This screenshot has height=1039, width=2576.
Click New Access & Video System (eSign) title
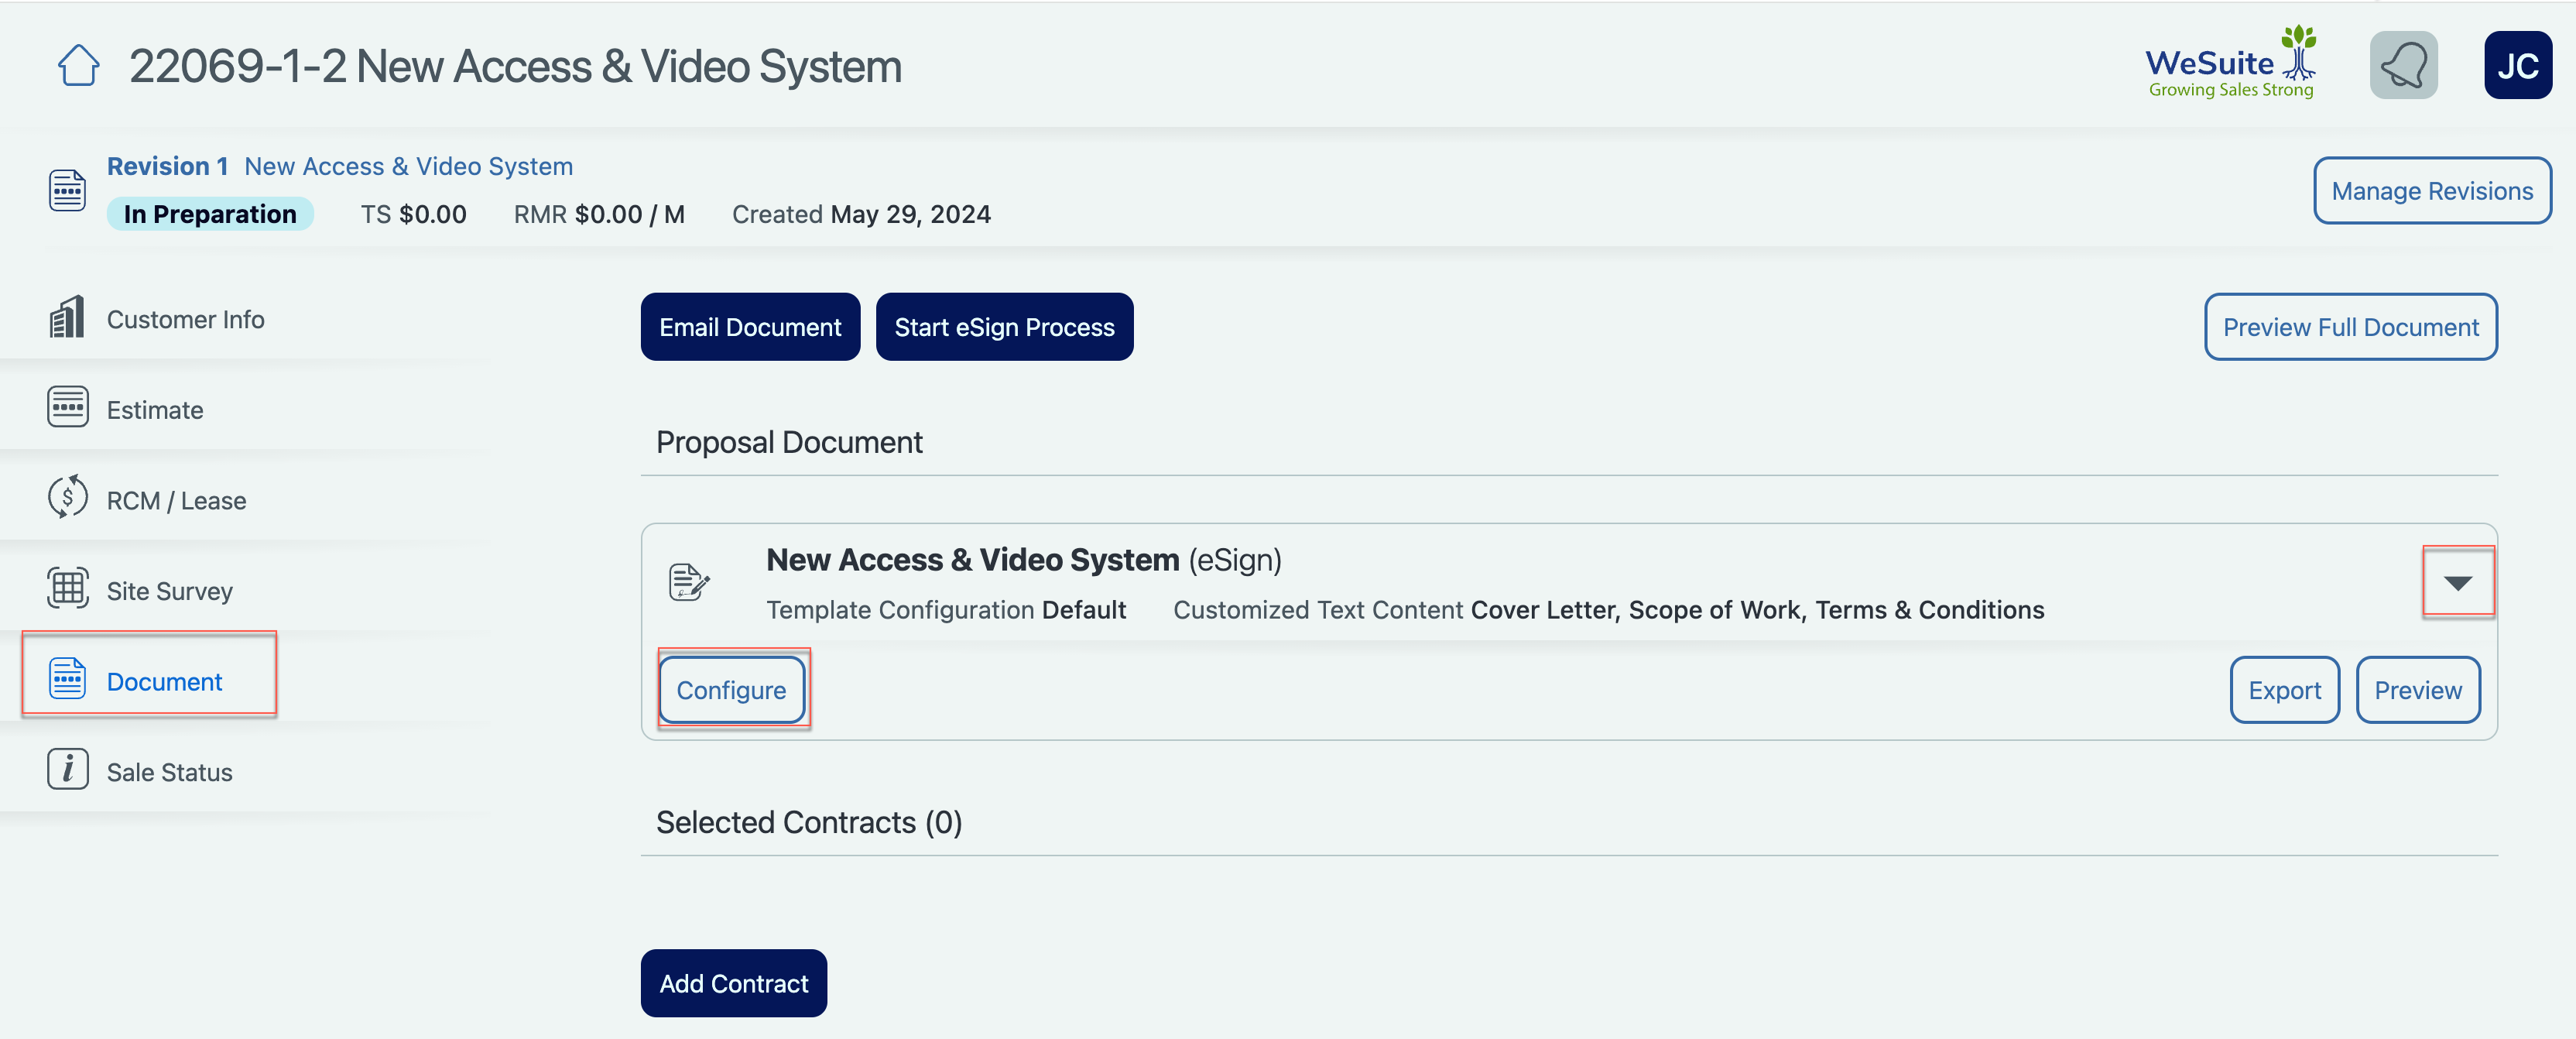pyautogui.click(x=1024, y=560)
